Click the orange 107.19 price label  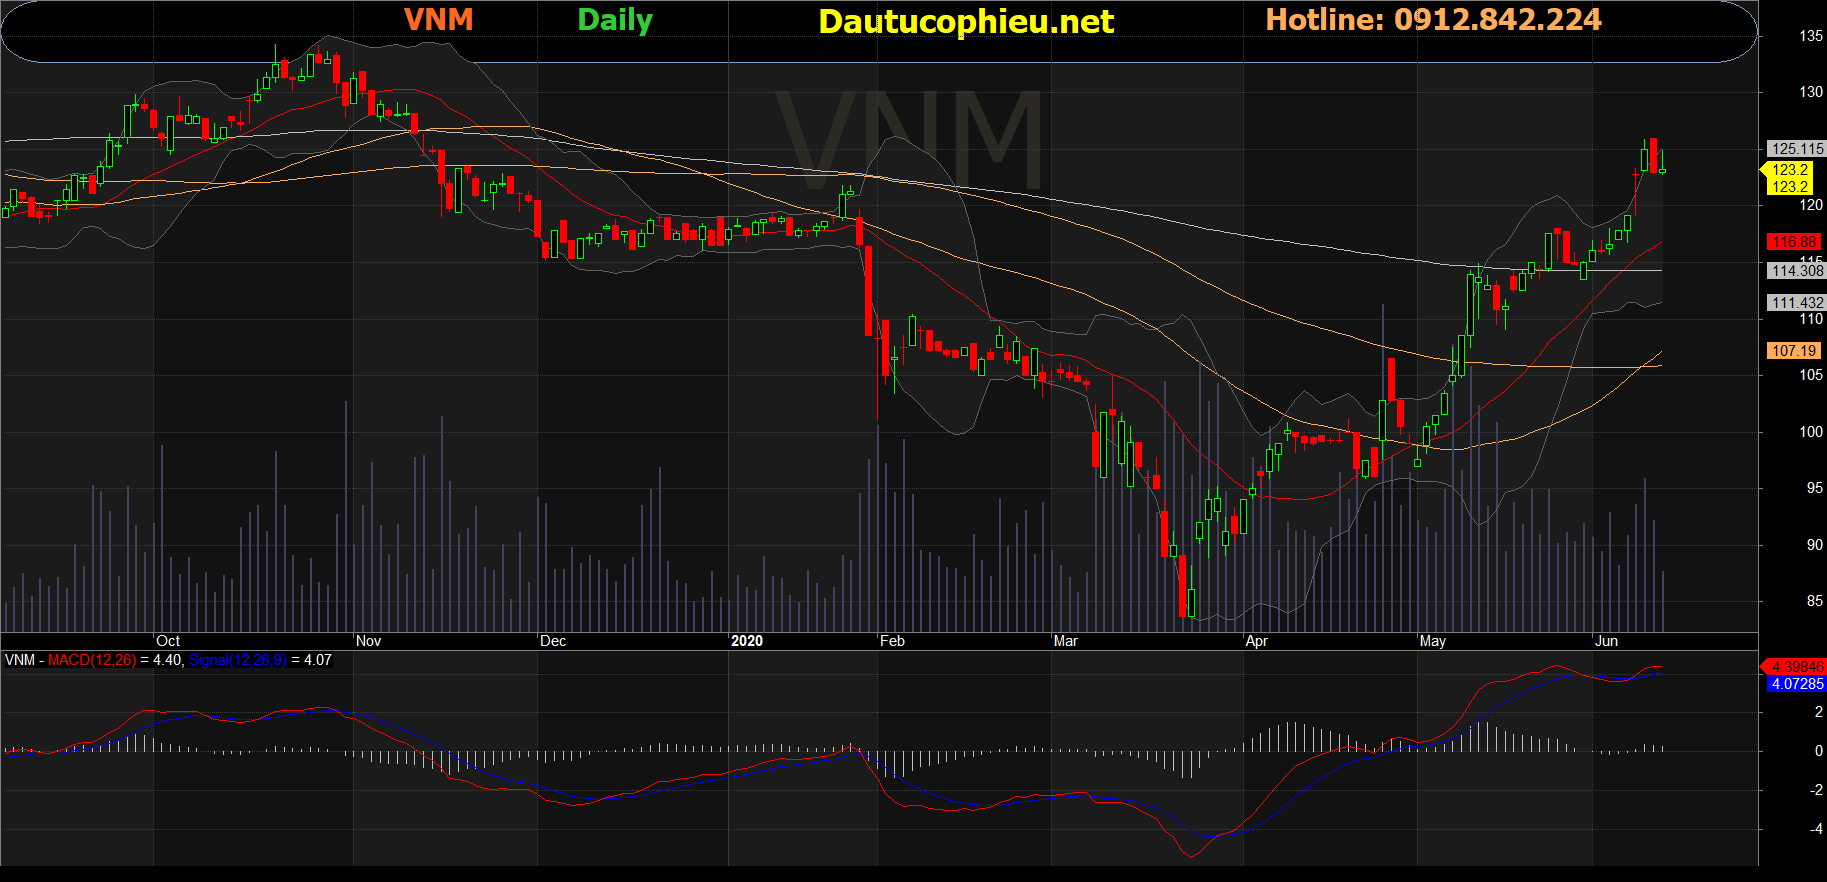pos(1794,351)
